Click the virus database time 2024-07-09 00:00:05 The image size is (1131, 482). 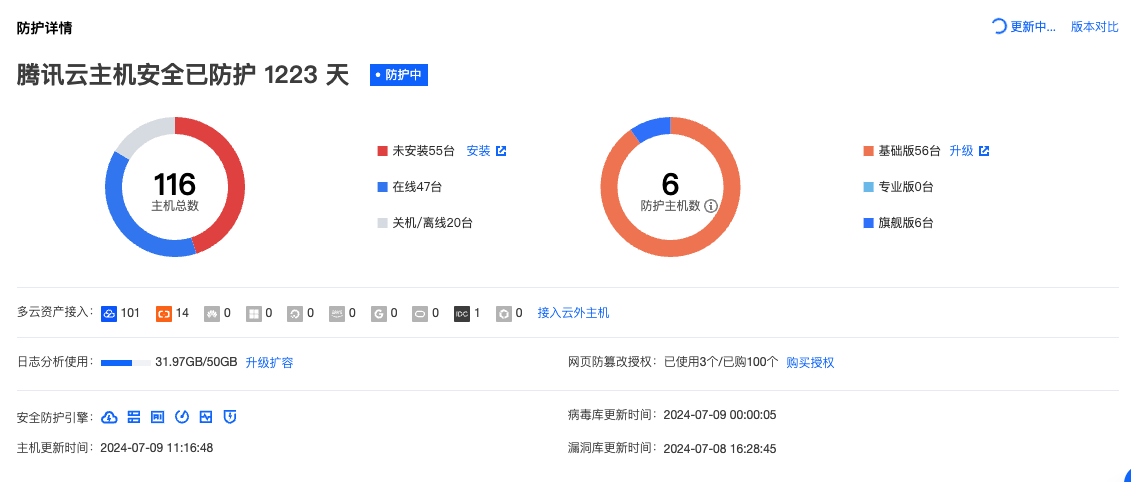720,415
